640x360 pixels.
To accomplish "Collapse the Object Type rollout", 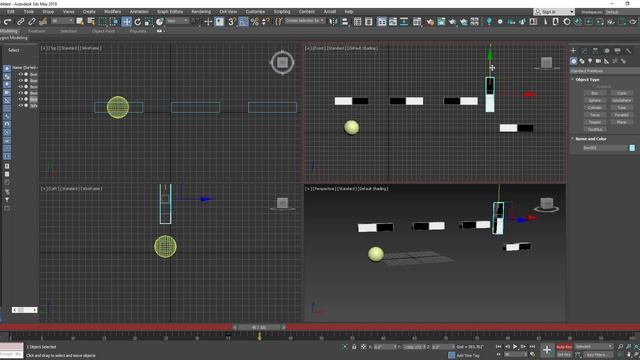I will pyautogui.click(x=587, y=80).
